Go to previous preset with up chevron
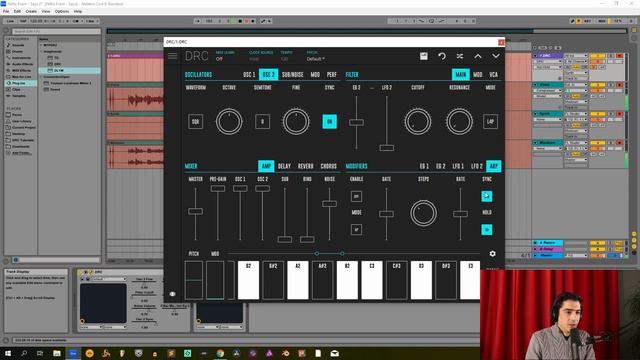This screenshot has height=360, width=640. (478, 56)
